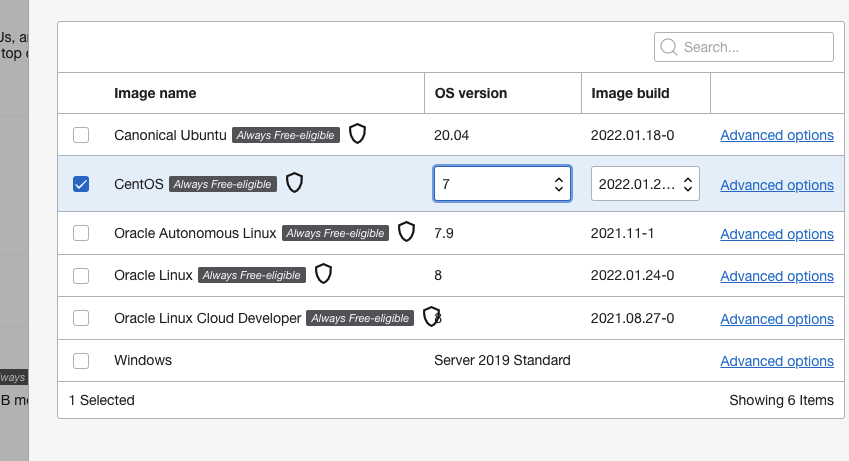849x461 pixels.
Task: Click the magnifier icon in the search box
Action: [669, 47]
